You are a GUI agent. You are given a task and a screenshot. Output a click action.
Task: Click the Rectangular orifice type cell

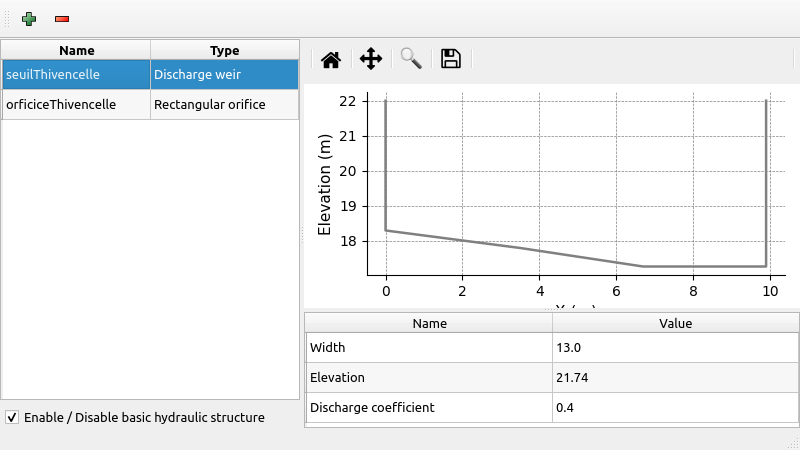(x=224, y=104)
